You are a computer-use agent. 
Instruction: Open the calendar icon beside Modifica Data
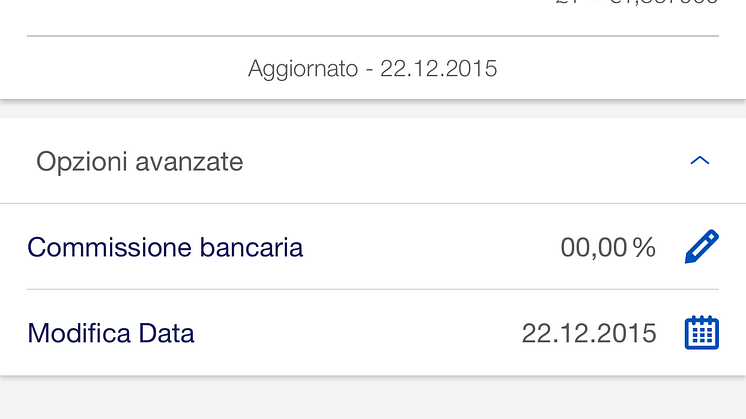click(x=701, y=333)
